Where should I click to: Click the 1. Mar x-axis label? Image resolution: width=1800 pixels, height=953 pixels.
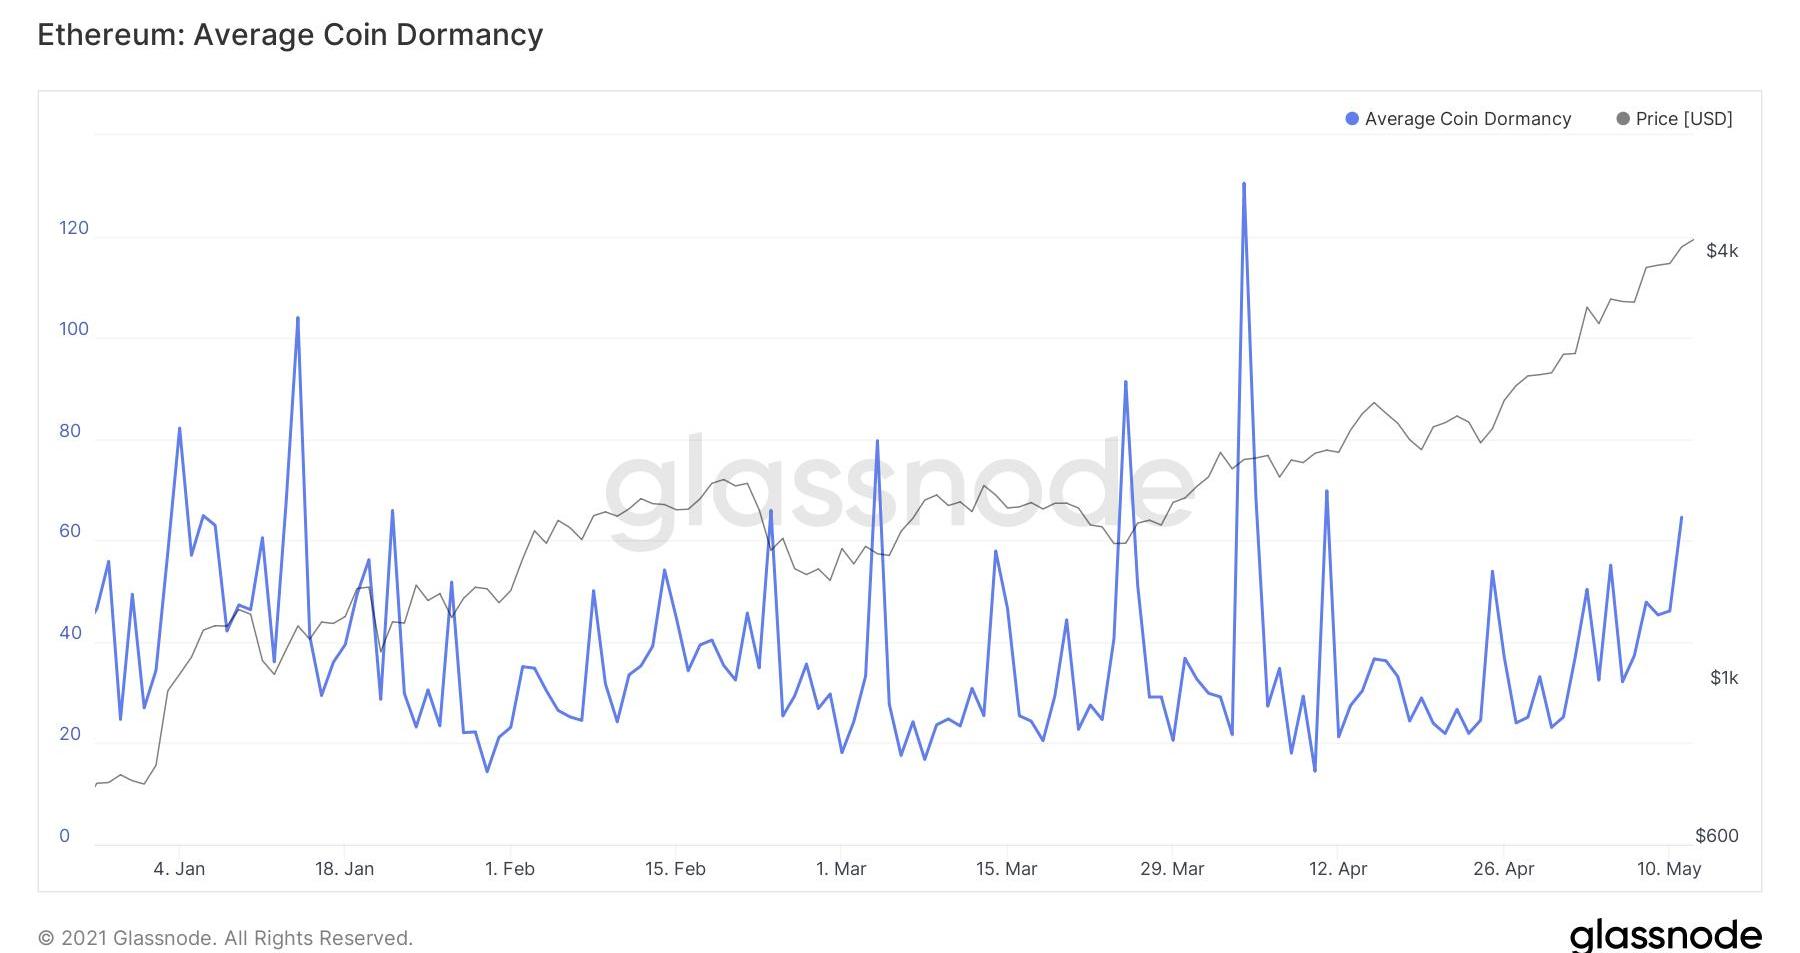[x=841, y=869]
